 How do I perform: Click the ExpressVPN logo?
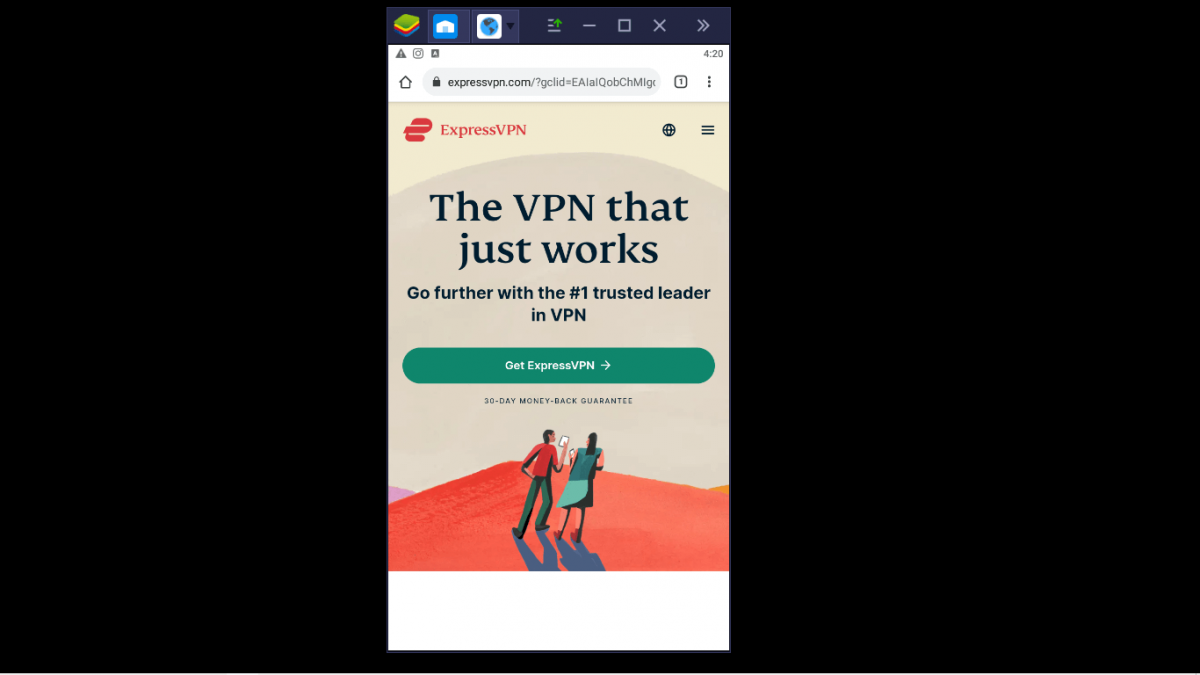coord(464,129)
